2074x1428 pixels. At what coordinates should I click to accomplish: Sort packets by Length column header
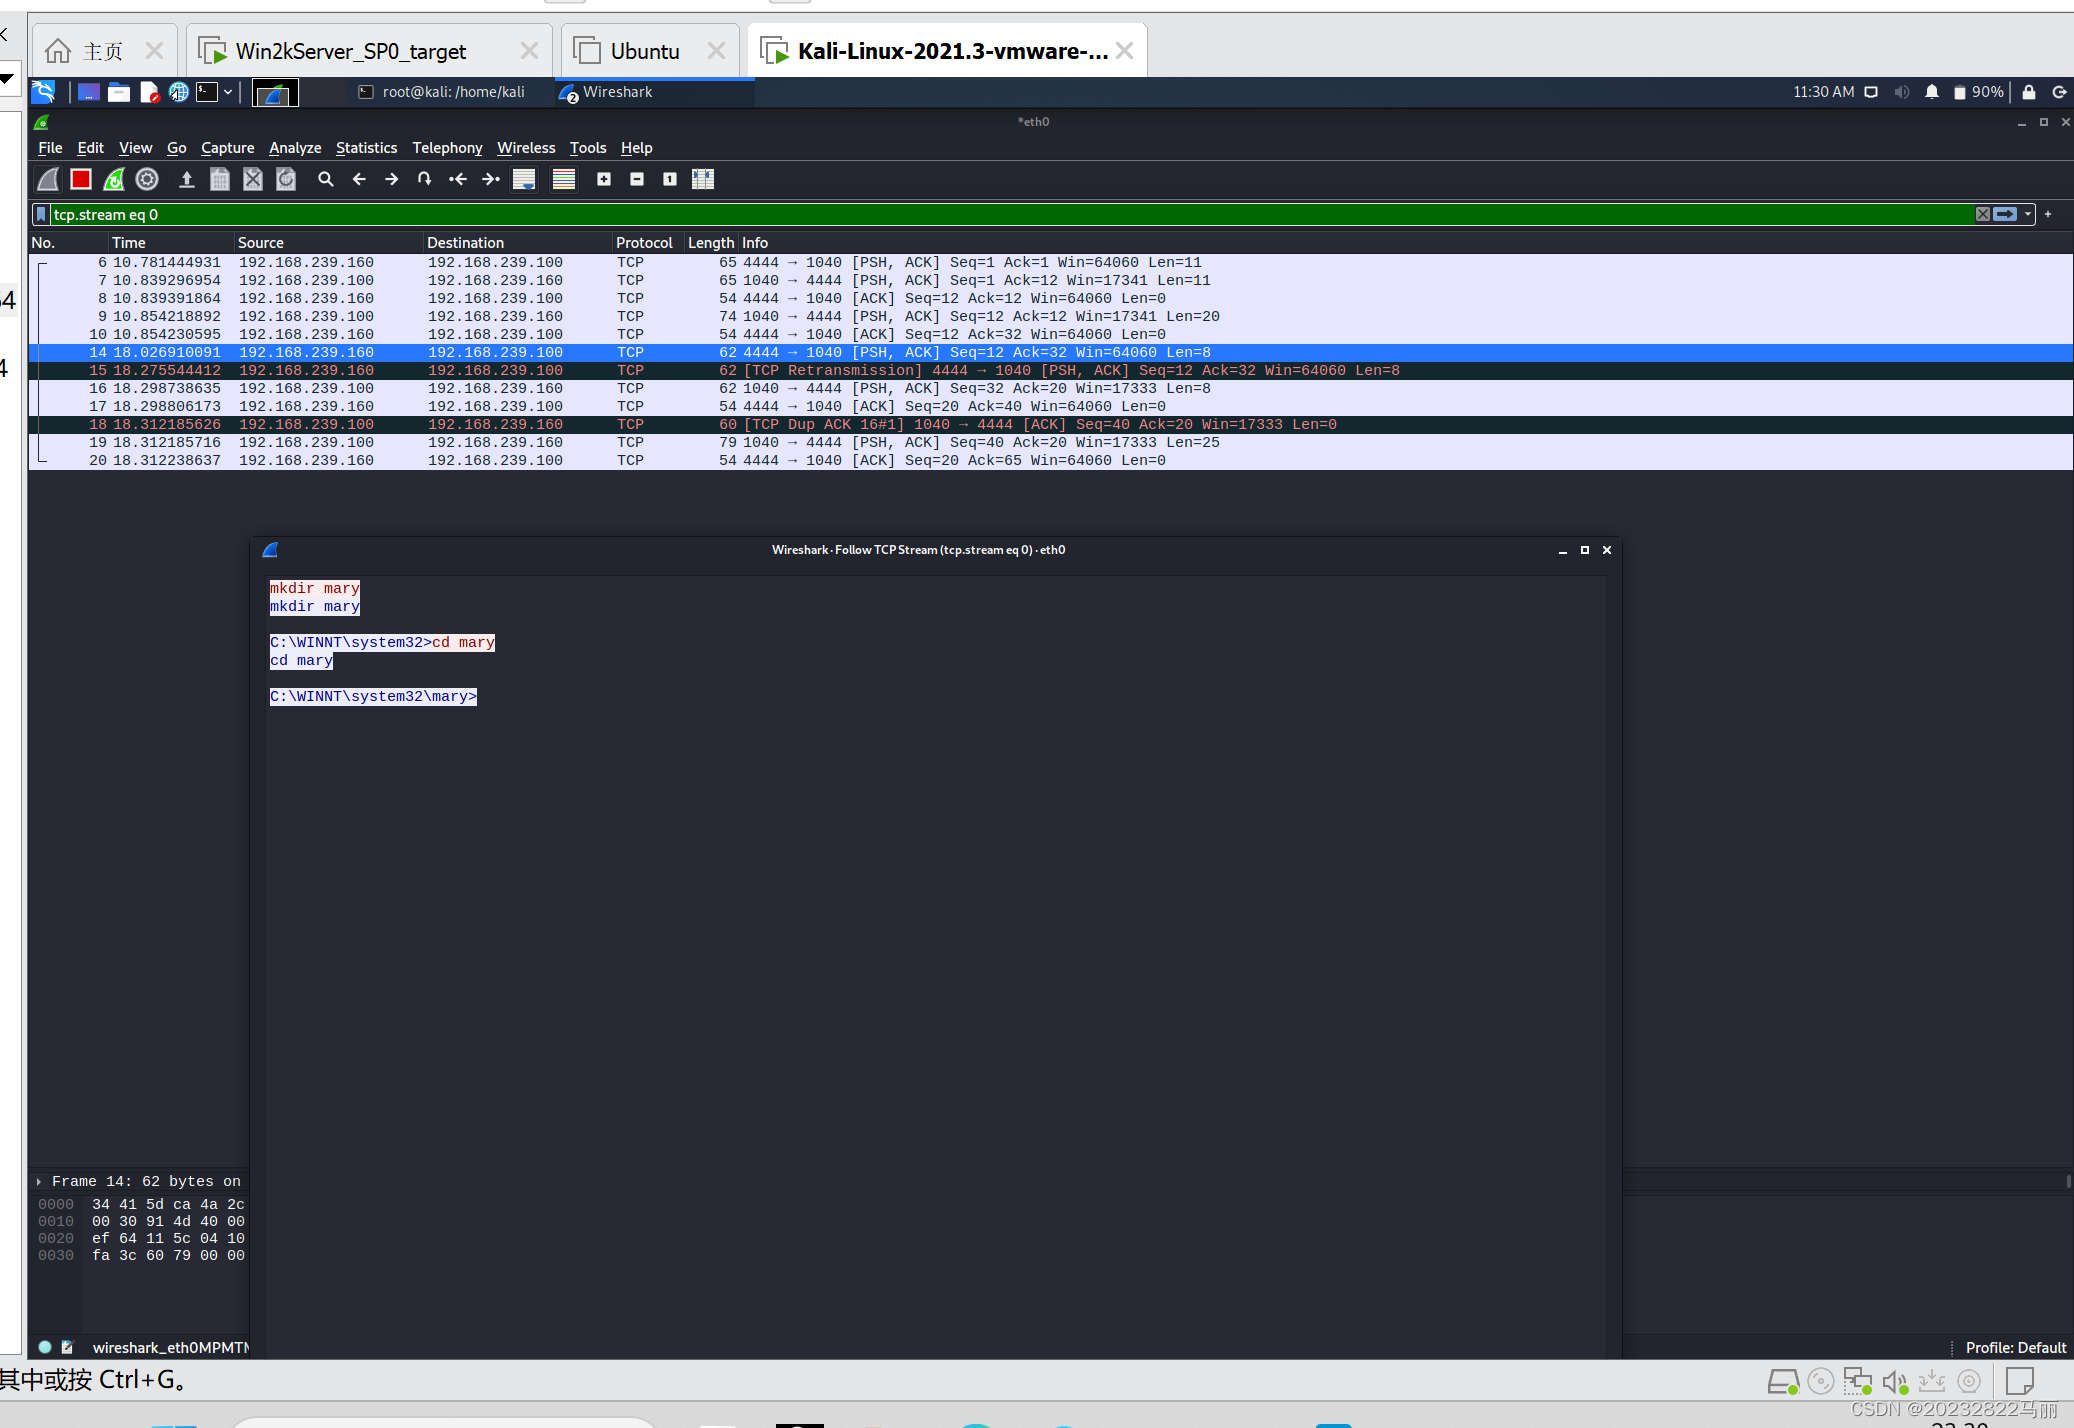pyautogui.click(x=711, y=242)
